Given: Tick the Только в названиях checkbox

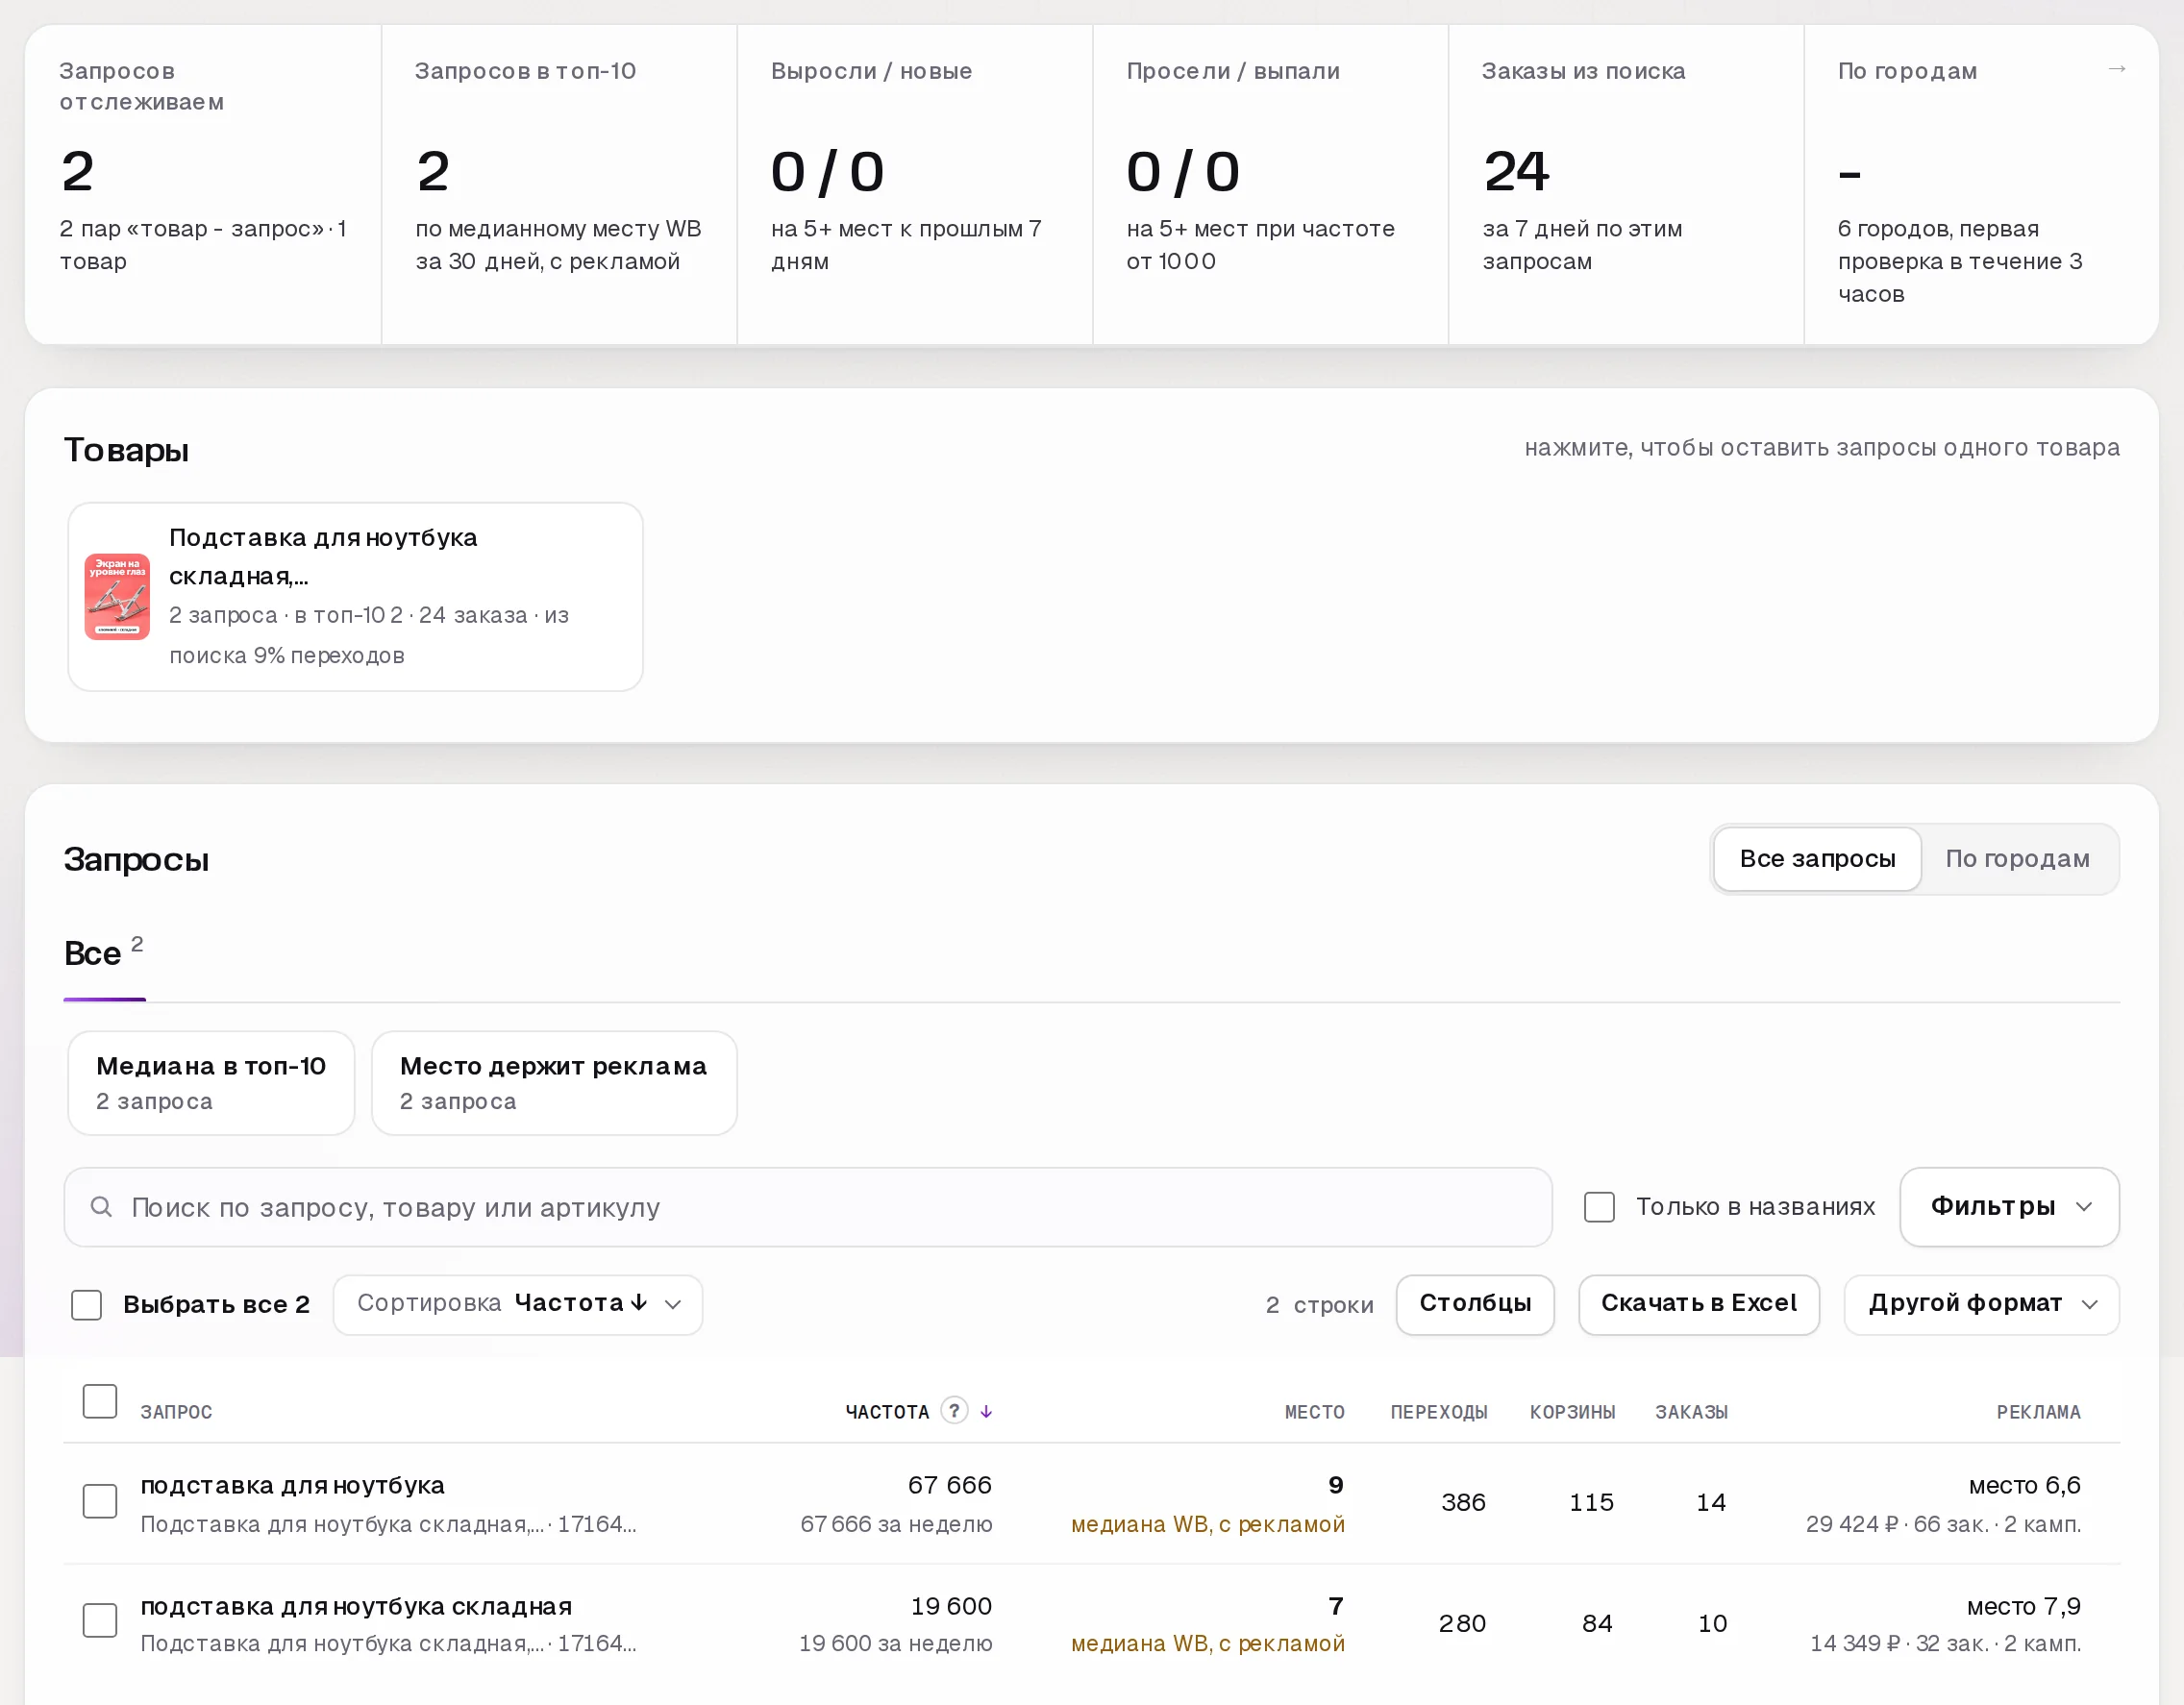Looking at the screenshot, I should pyautogui.click(x=1599, y=1207).
